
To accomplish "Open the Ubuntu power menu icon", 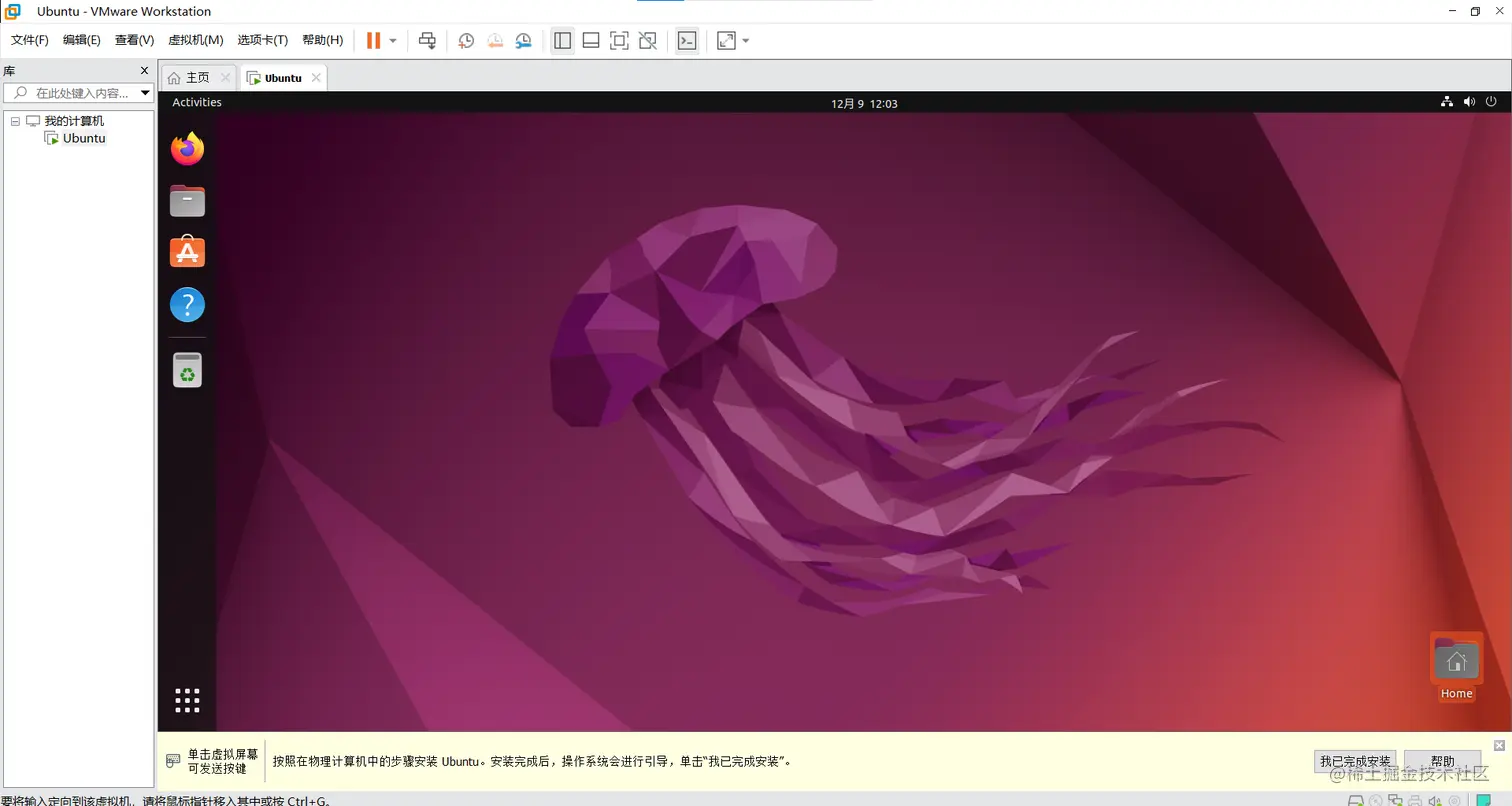I will tap(1491, 102).
